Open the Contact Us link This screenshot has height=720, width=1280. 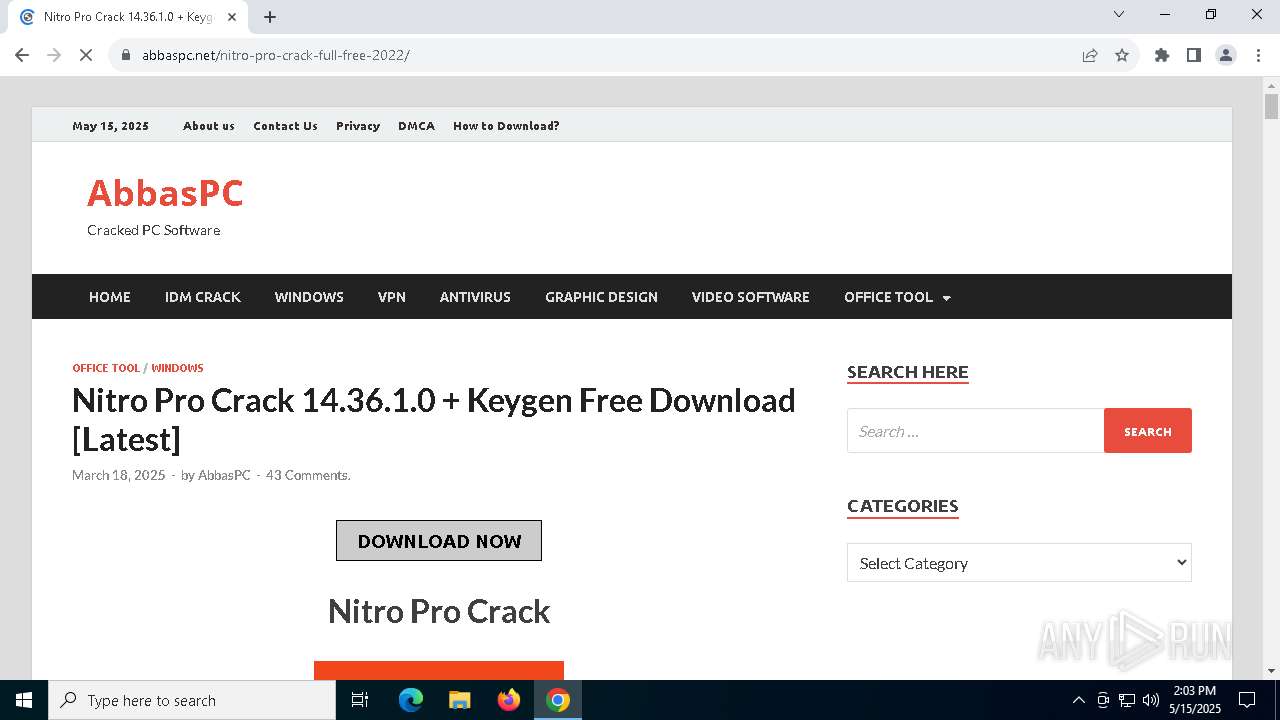pyautogui.click(x=285, y=126)
